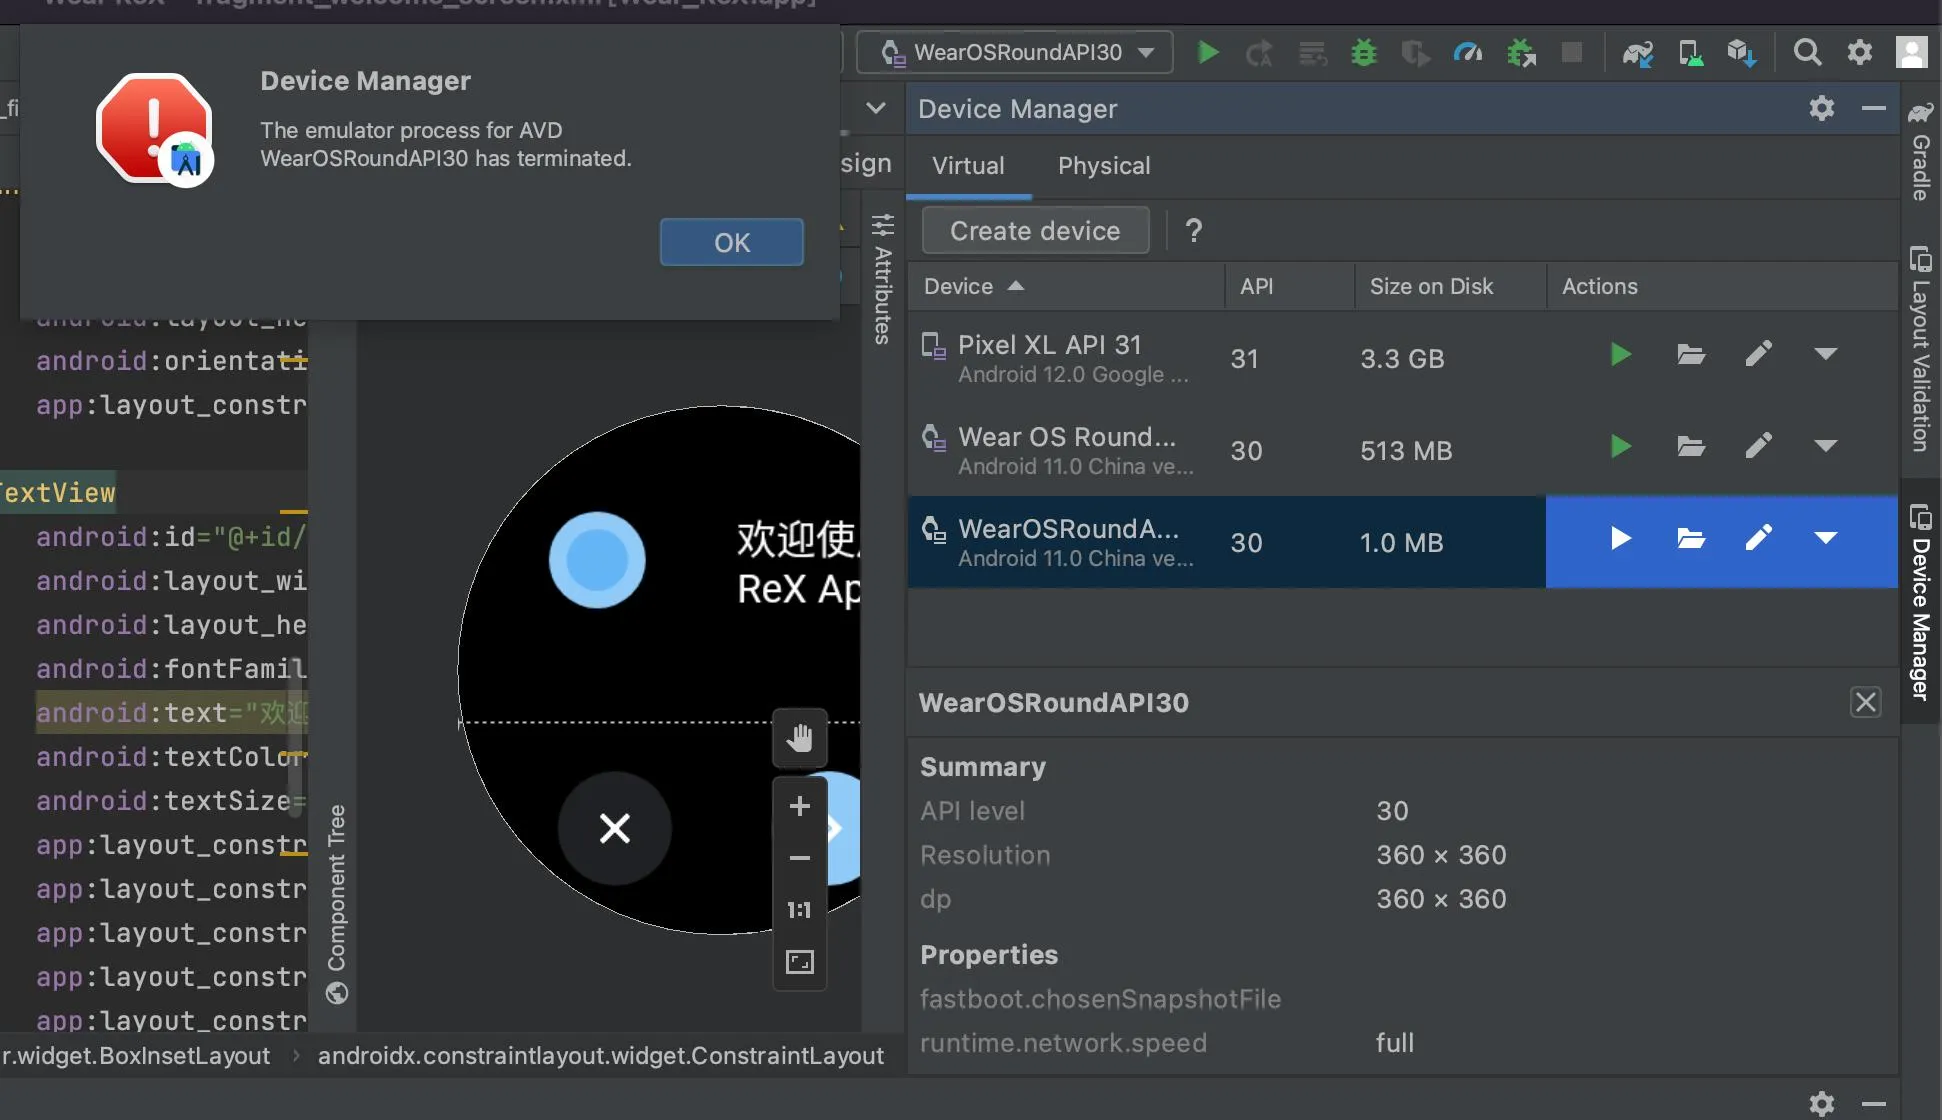Click OK in the Device Manager dialog
The width and height of the screenshot is (1942, 1120).
[731, 242]
